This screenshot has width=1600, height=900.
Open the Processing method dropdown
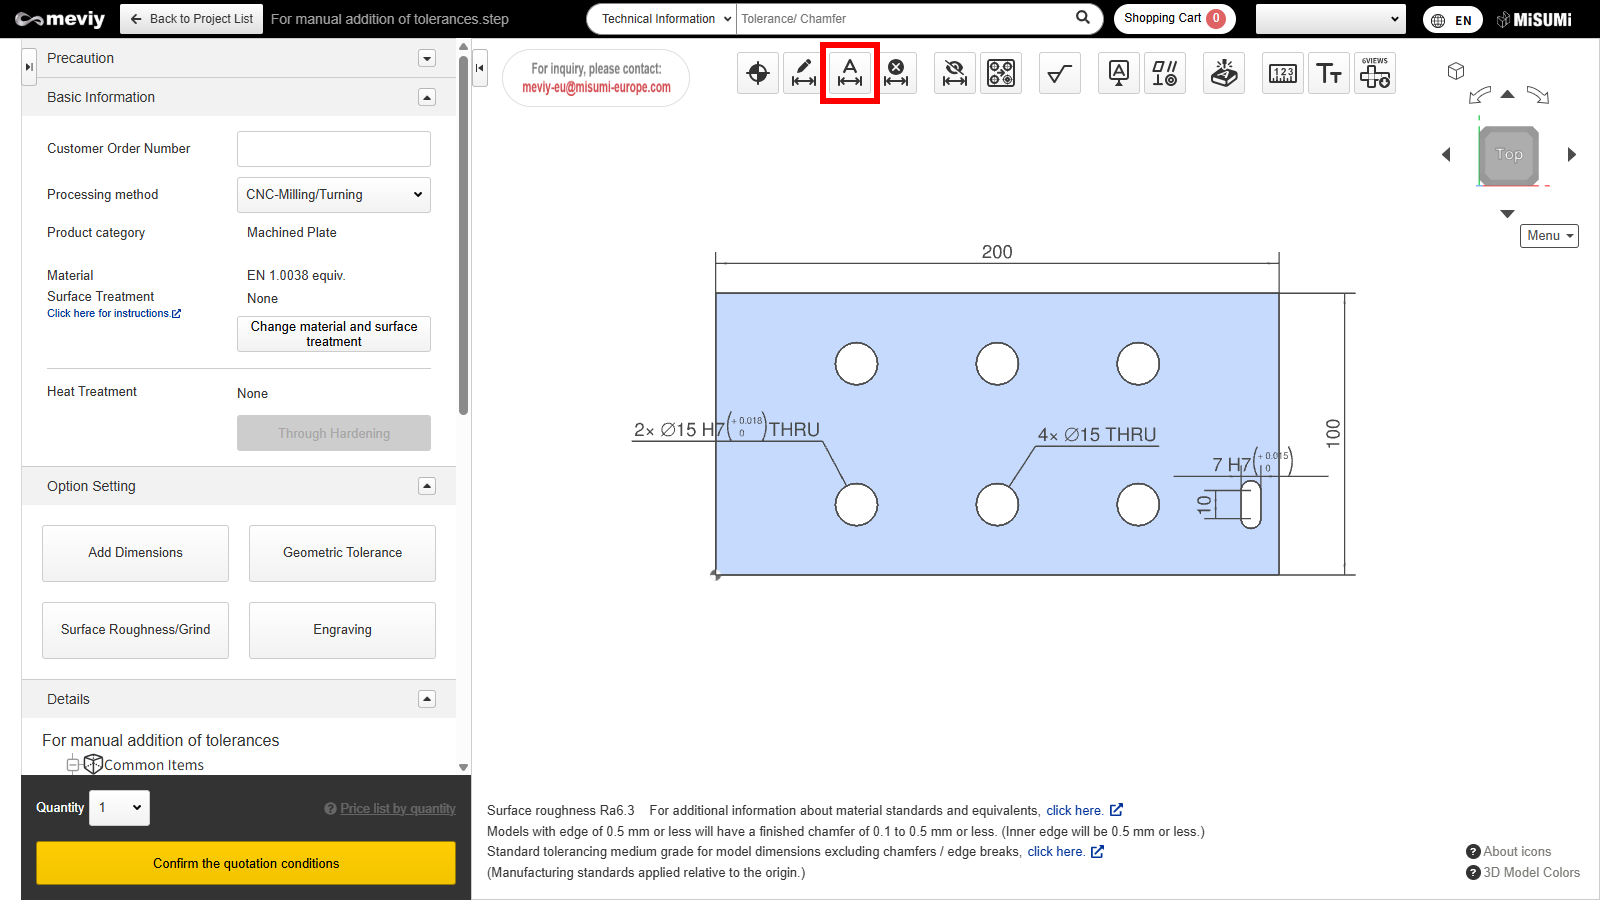tap(334, 195)
